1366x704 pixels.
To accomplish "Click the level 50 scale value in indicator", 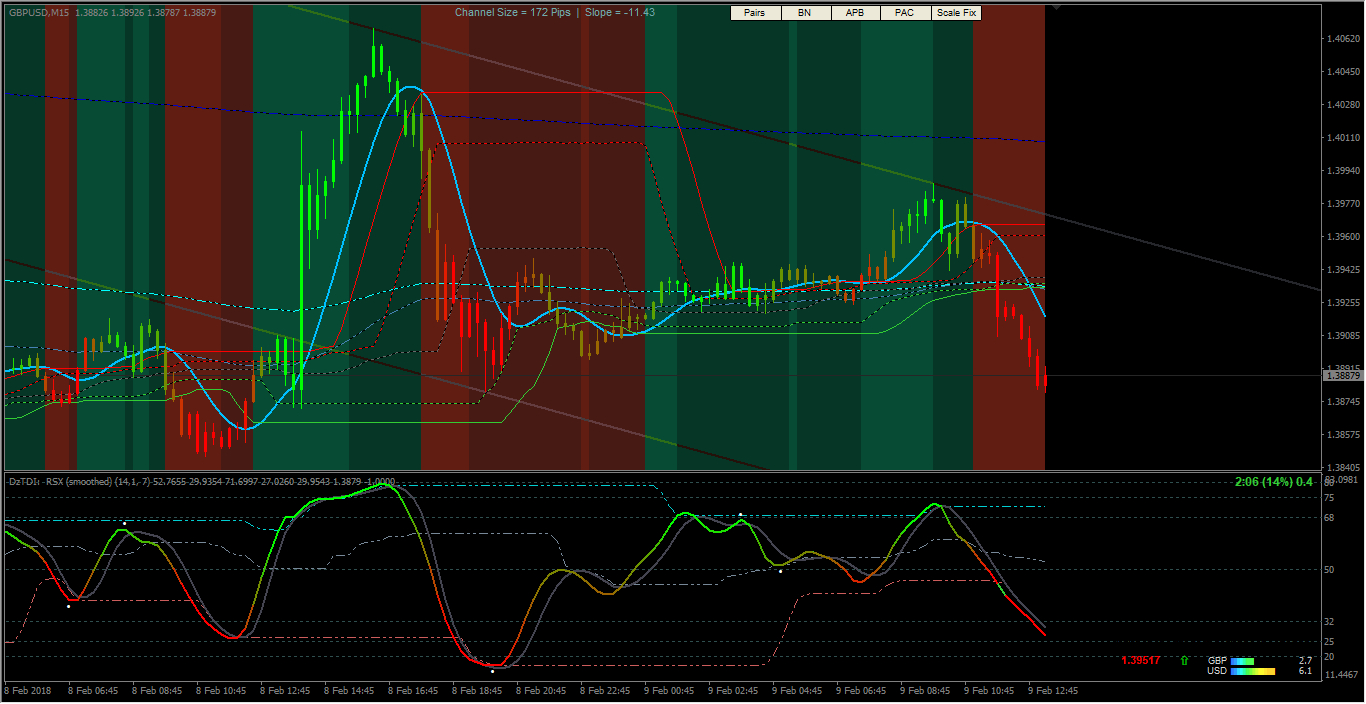I will (x=1329, y=569).
